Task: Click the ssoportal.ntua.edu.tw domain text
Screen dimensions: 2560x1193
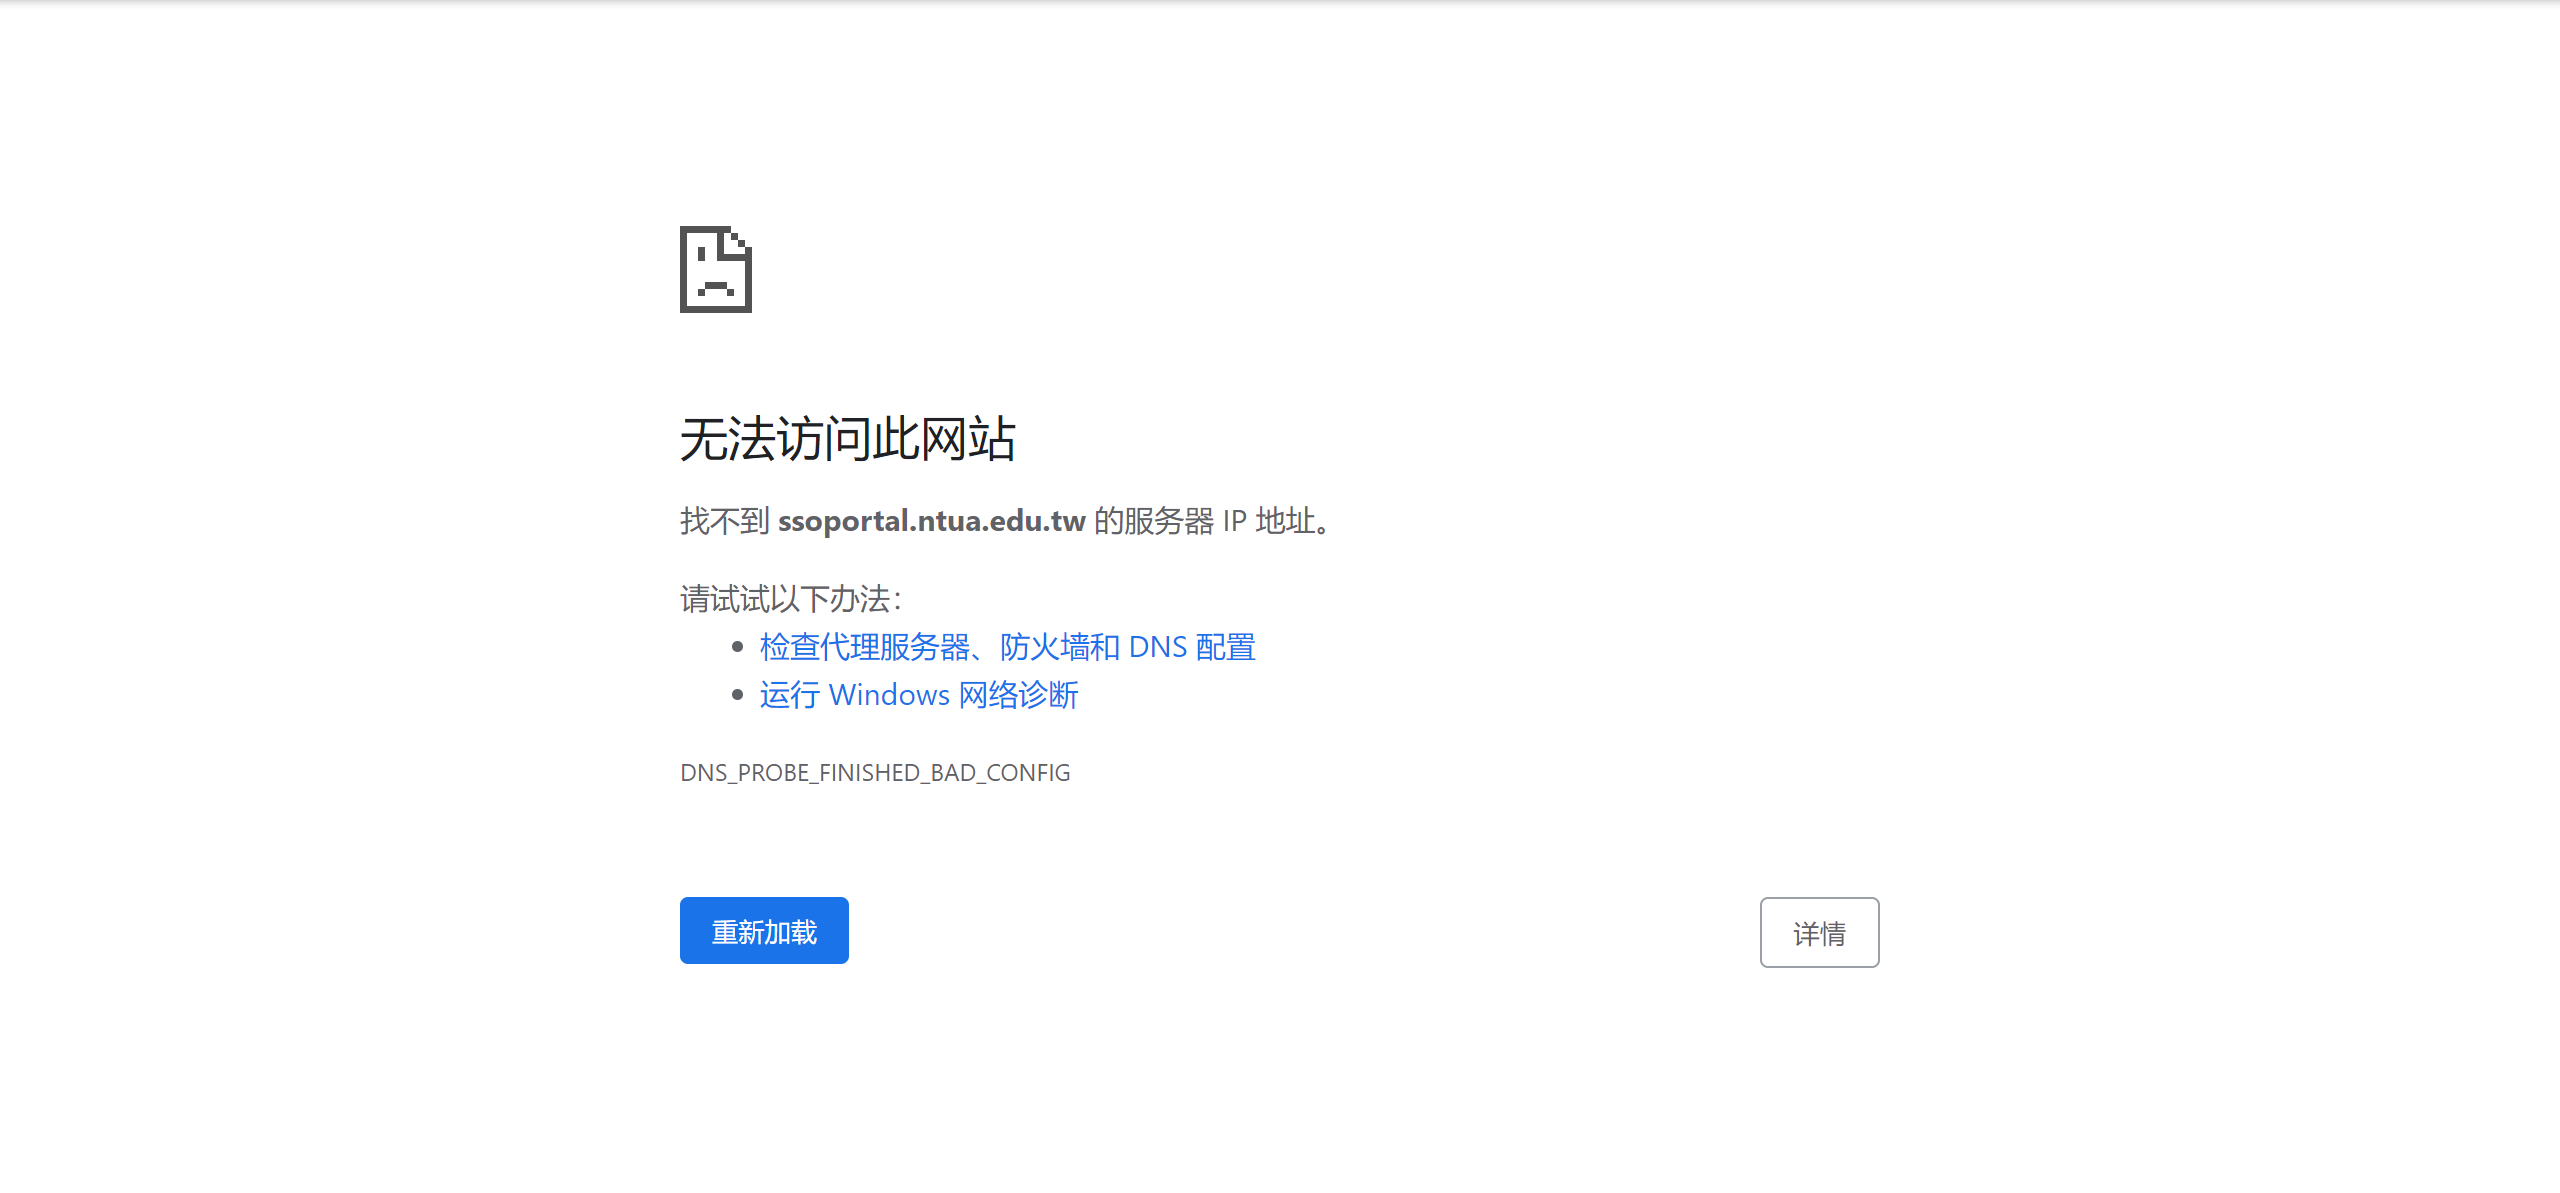Action: 931,521
